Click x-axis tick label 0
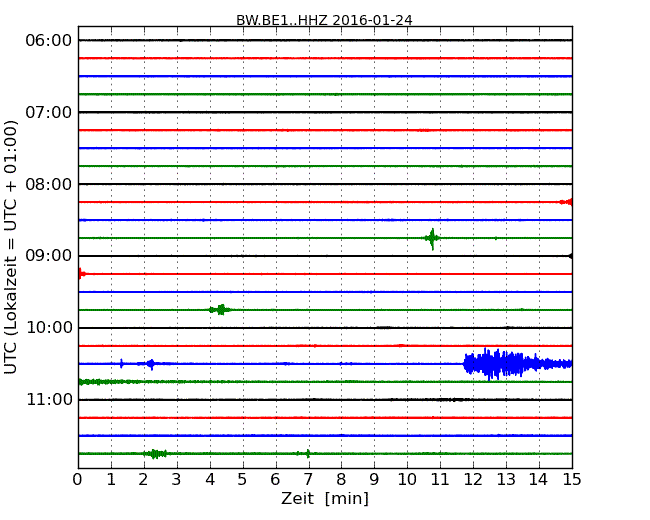Image resolution: width=650 pixels, height=520 pixels. tap(78, 480)
